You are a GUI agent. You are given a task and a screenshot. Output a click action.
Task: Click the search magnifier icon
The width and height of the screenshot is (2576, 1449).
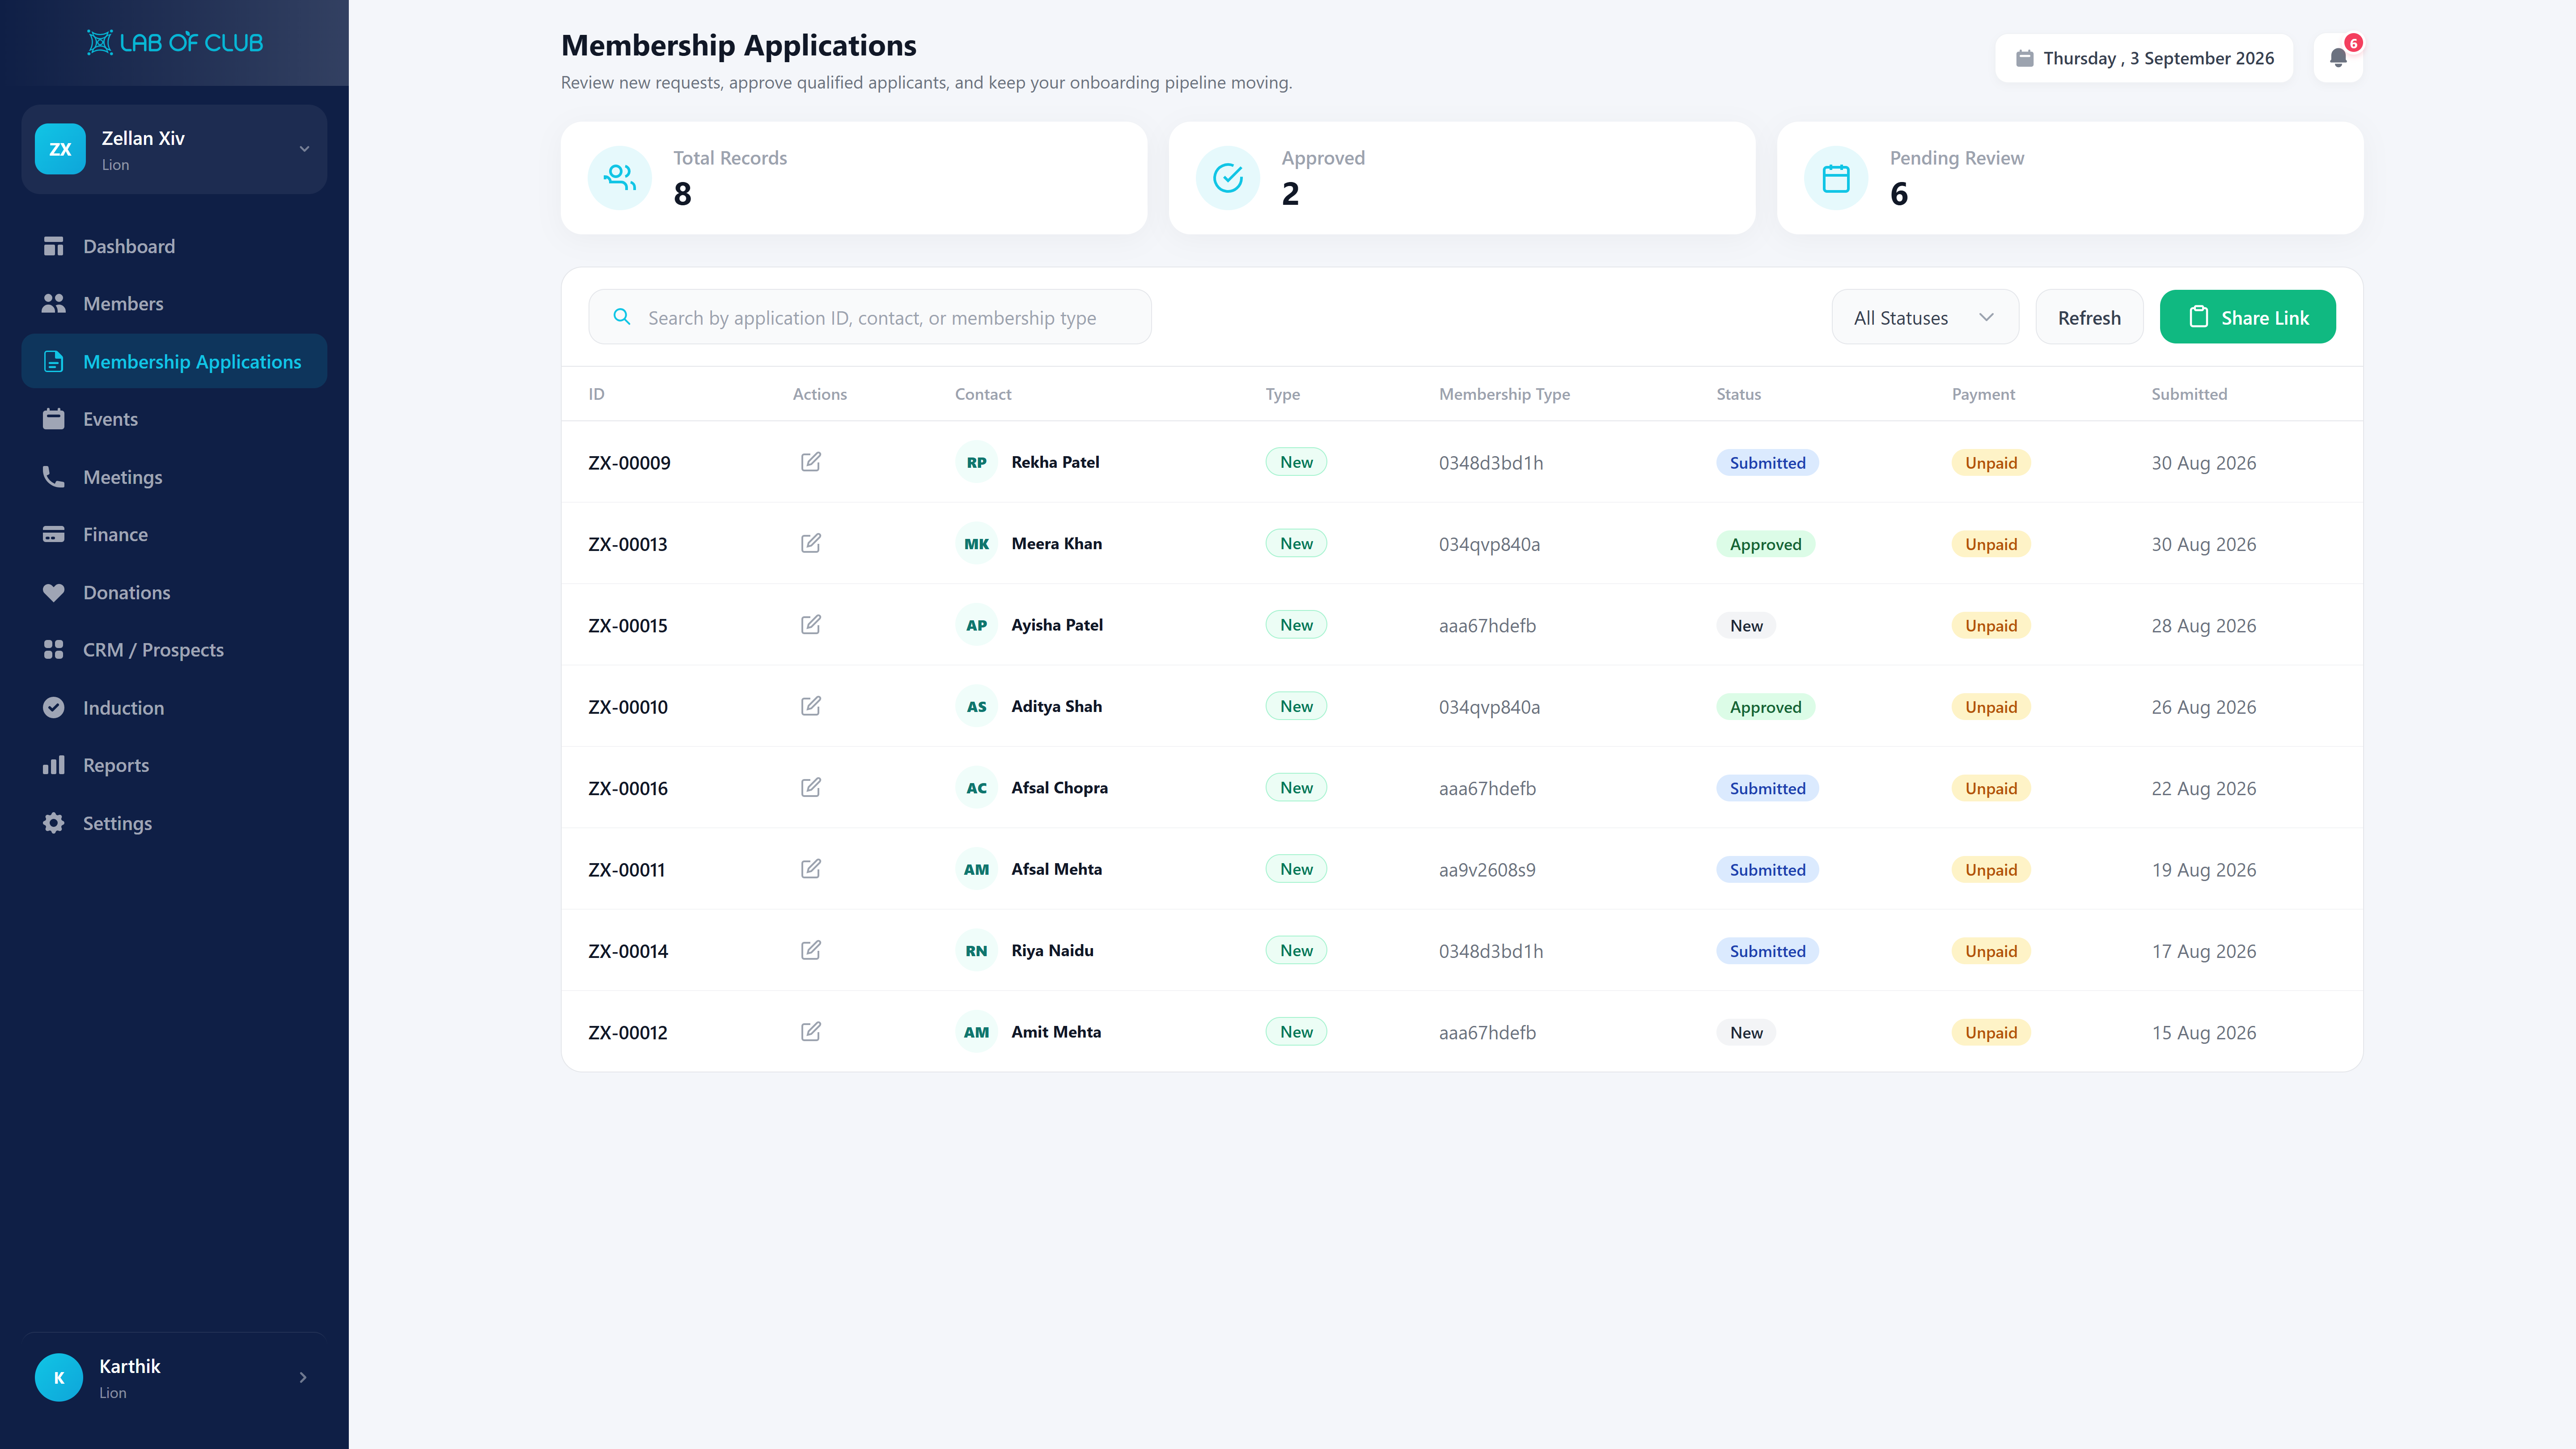tap(622, 317)
